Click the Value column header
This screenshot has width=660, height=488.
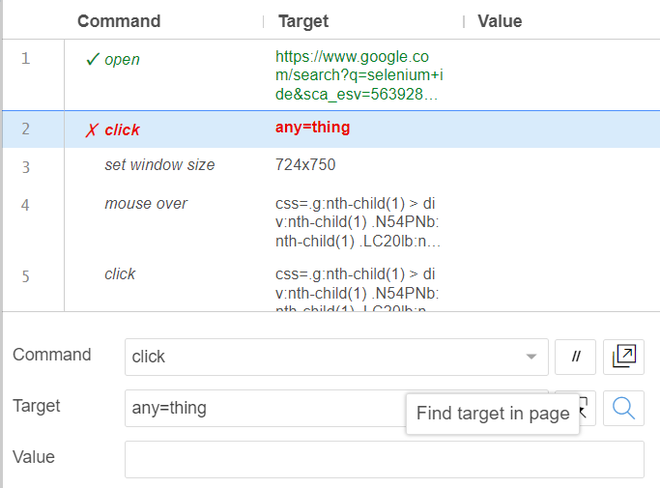pos(499,21)
